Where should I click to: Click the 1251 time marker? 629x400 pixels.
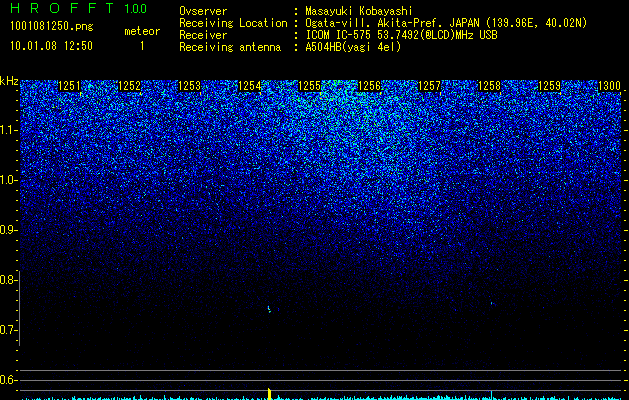(x=69, y=86)
